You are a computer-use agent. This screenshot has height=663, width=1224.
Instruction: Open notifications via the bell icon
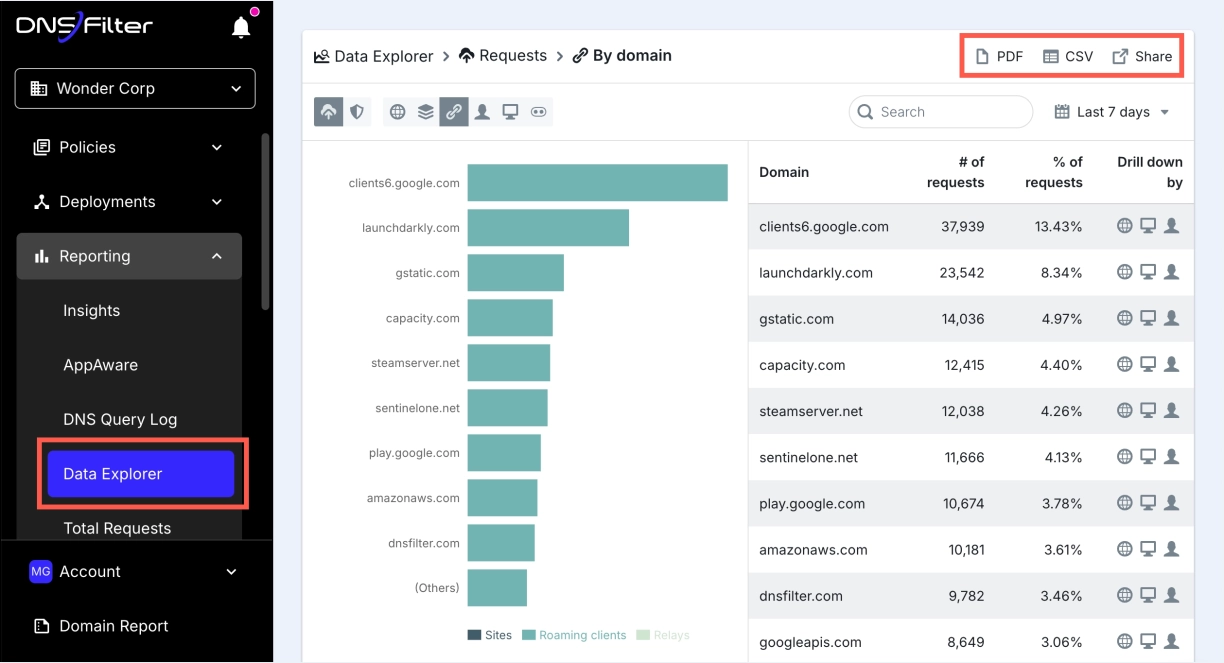point(241,27)
